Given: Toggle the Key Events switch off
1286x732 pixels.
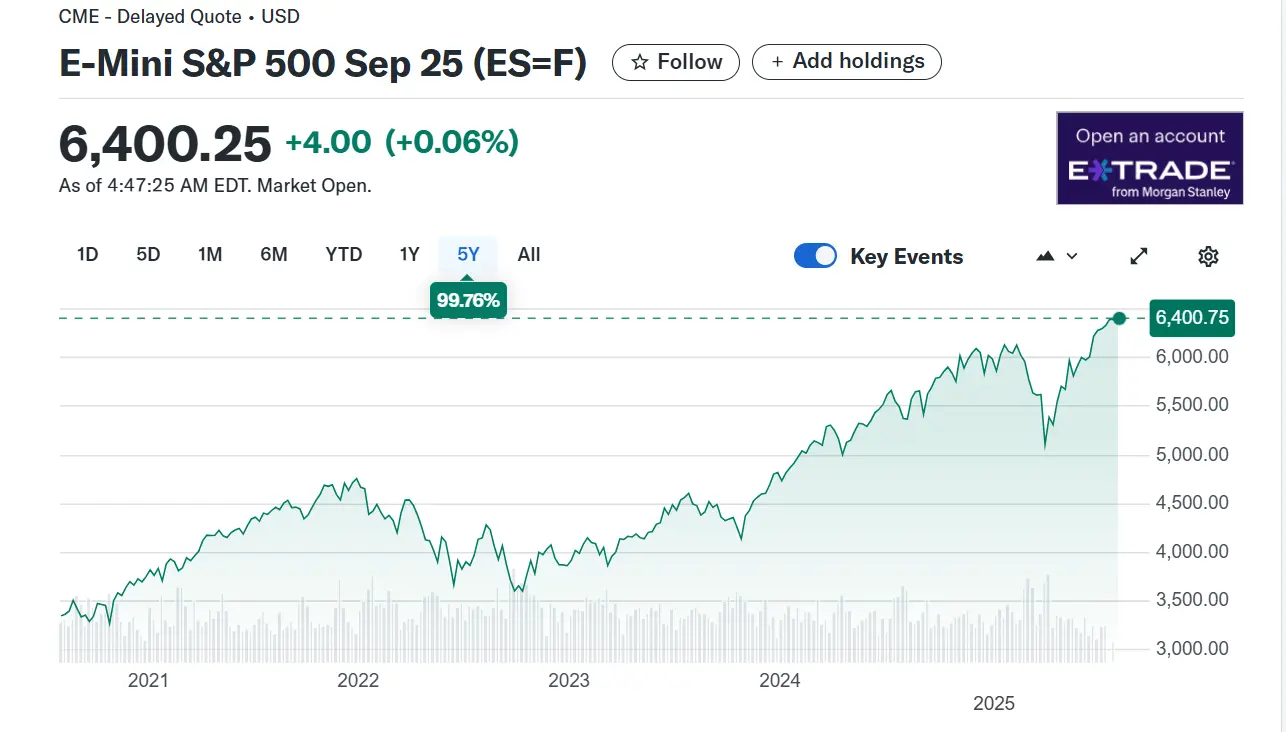Looking at the screenshot, I should 815,256.
